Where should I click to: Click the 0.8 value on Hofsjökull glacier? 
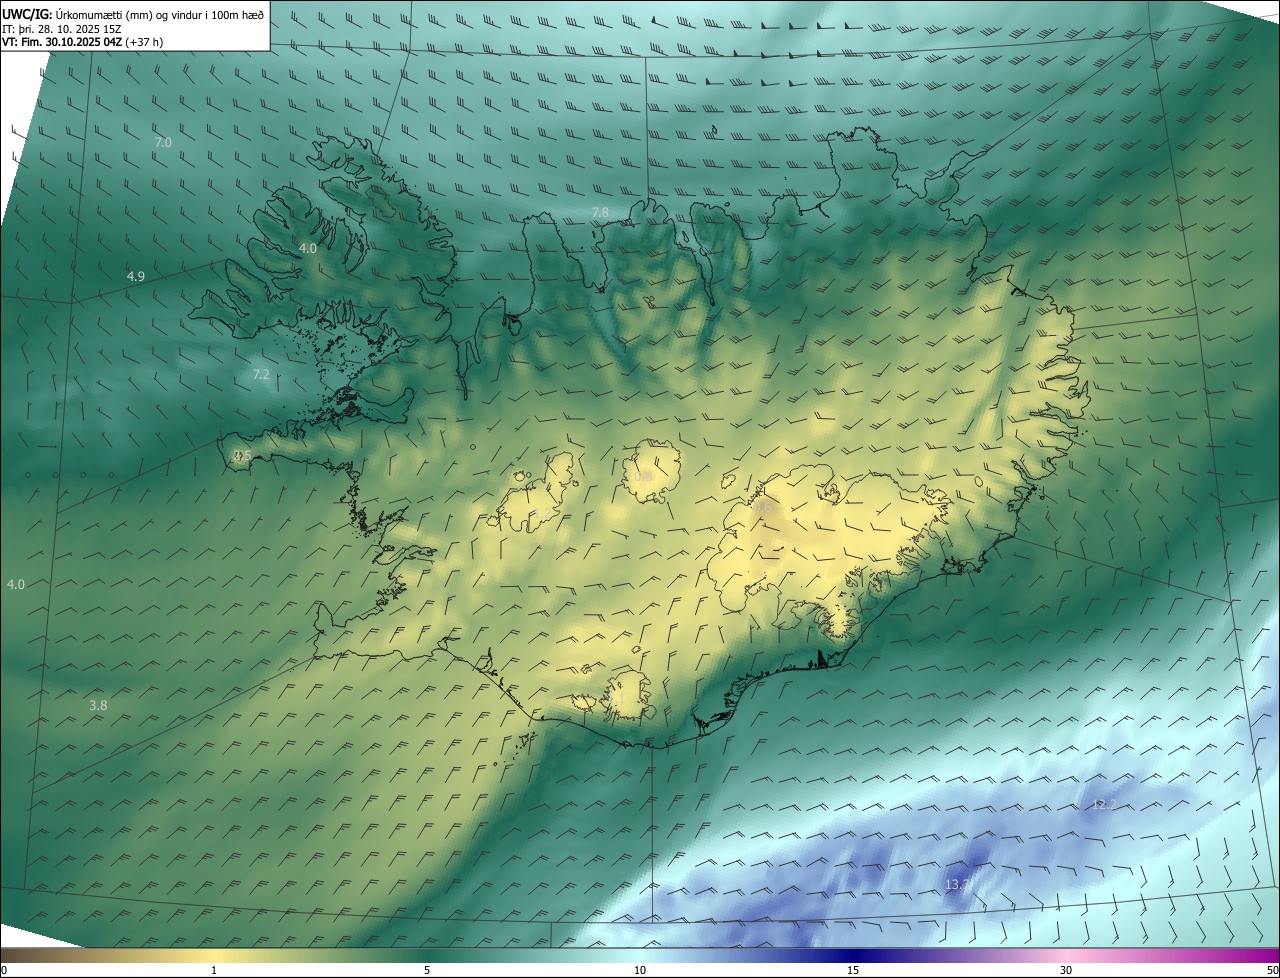pyautogui.click(x=644, y=477)
